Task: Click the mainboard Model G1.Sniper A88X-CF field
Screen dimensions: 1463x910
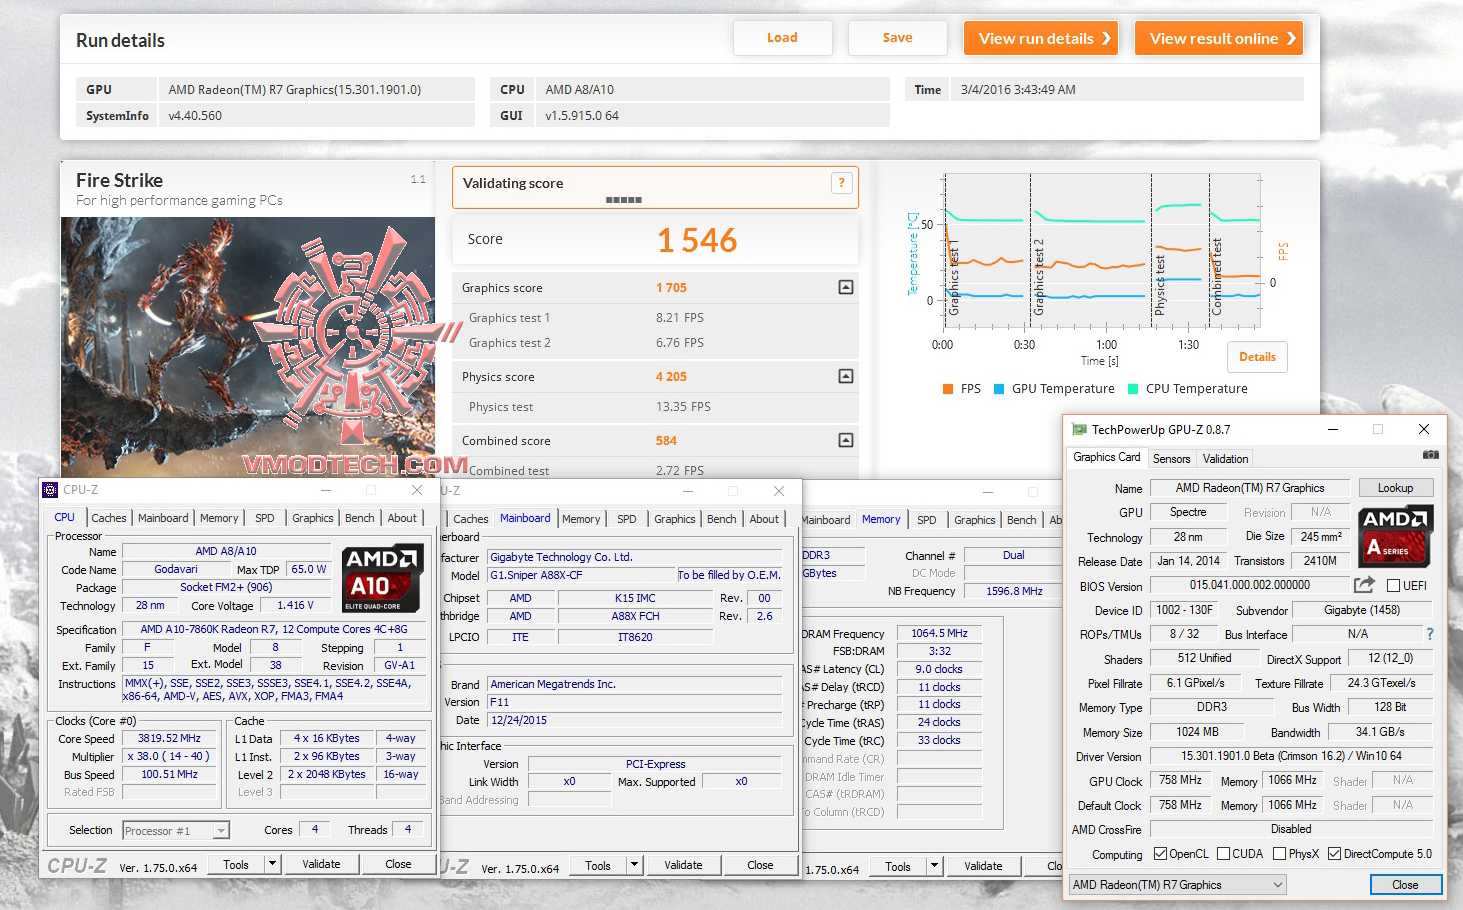Action: point(581,575)
